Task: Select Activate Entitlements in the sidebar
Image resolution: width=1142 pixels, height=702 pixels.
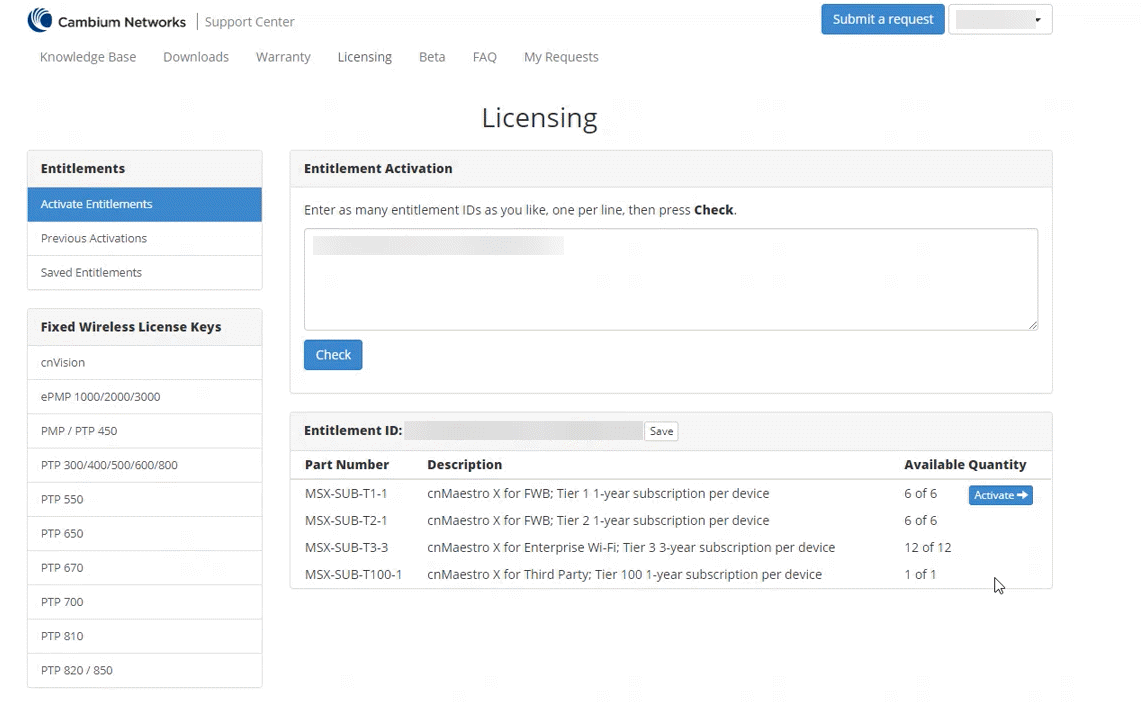Action: tap(145, 205)
